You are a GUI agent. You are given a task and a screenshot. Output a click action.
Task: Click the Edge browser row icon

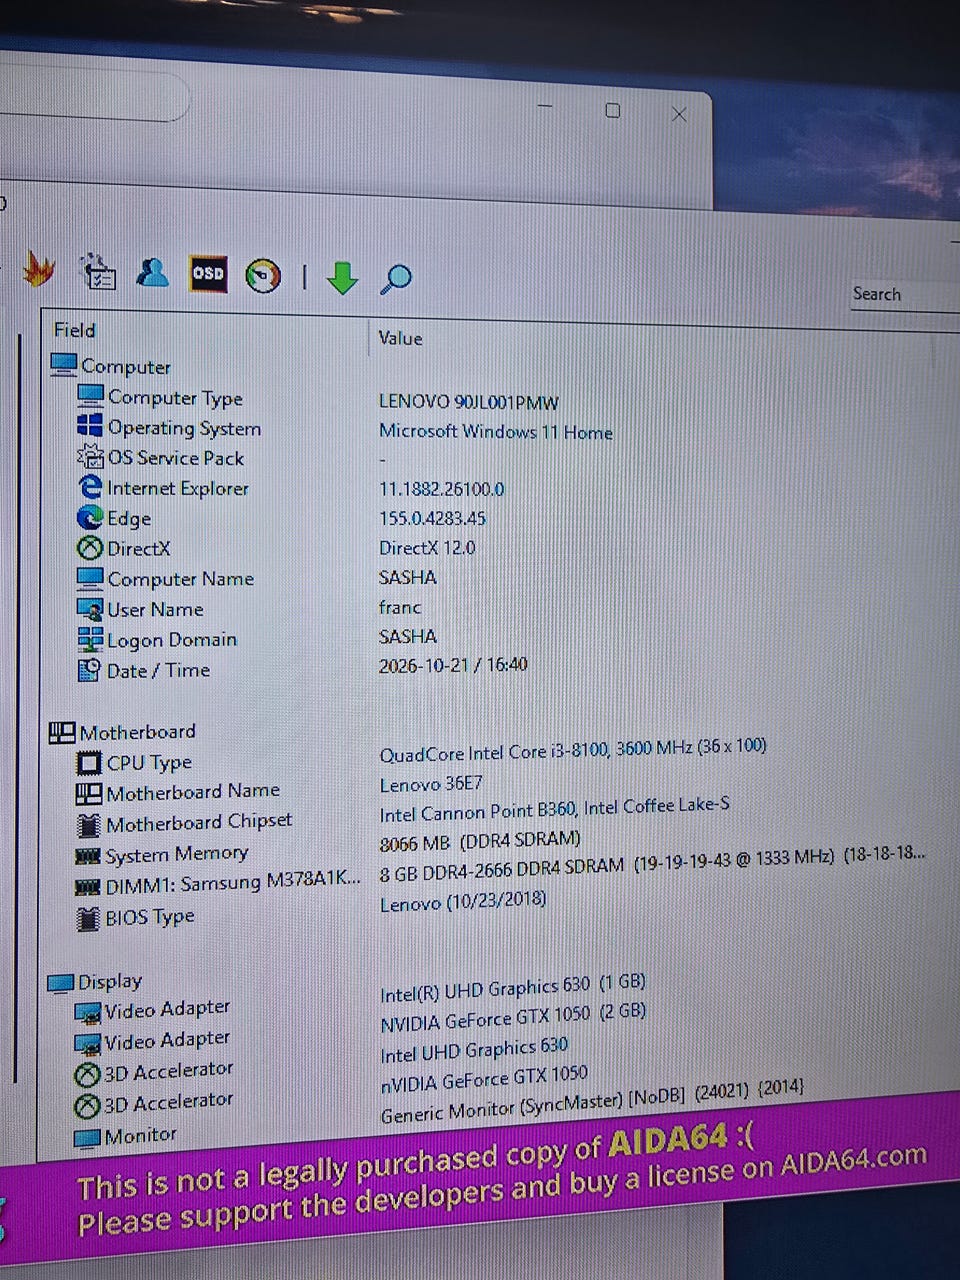90,517
